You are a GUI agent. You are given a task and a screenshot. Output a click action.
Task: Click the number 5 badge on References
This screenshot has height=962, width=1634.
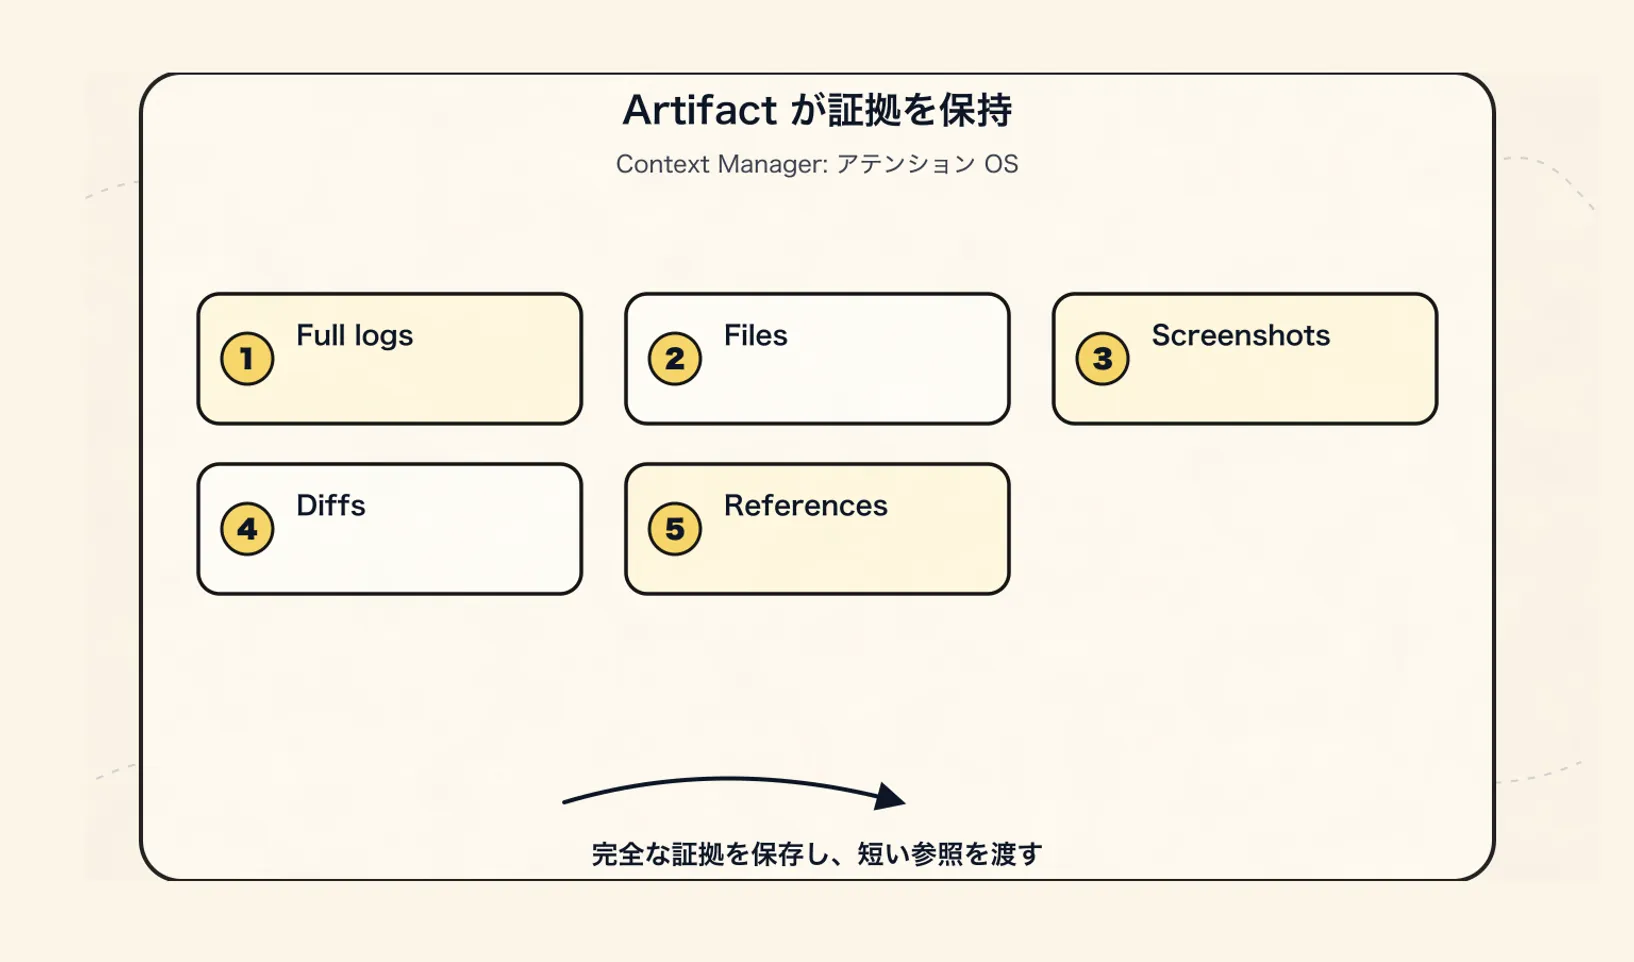[x=675, y=529]
